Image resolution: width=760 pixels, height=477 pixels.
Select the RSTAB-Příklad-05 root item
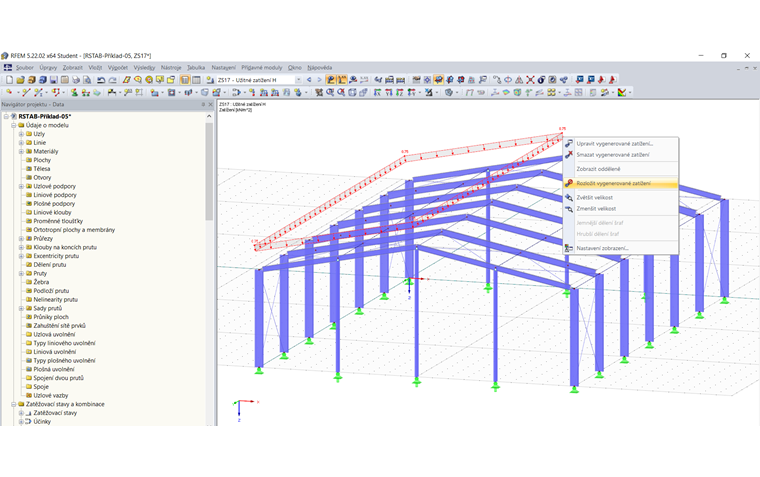[x=45, y=116]
